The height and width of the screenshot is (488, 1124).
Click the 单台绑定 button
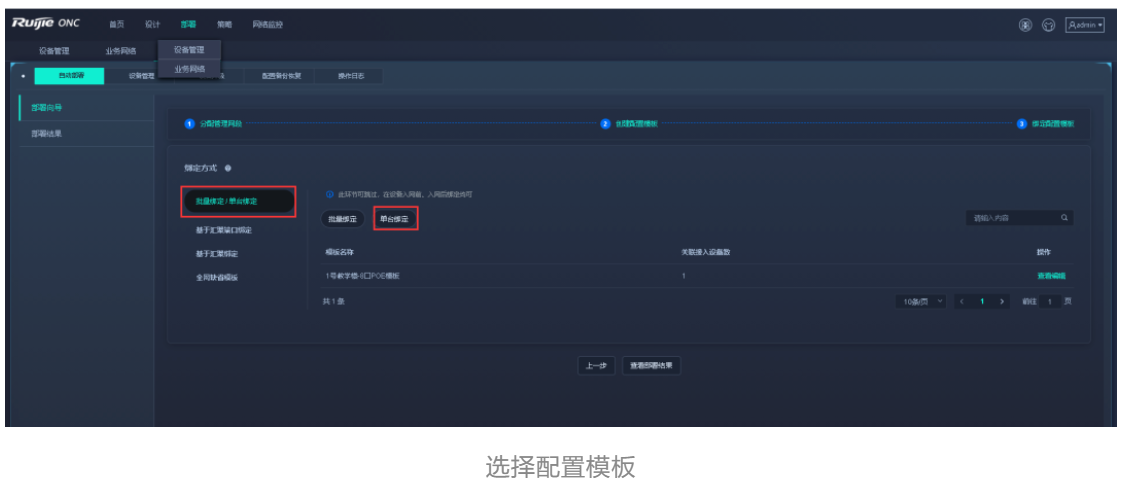coord(394,218)
